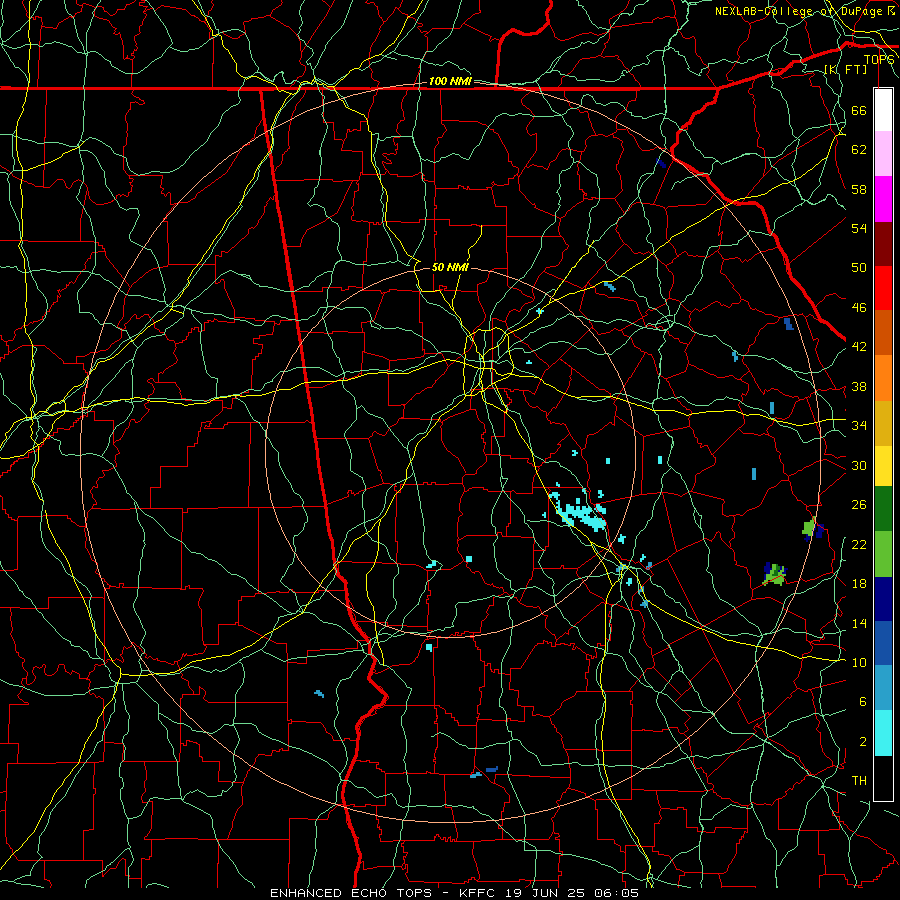Click the "26" scale label
The width and height of the screenshot is (900, 900).
(x=859, y=505)
